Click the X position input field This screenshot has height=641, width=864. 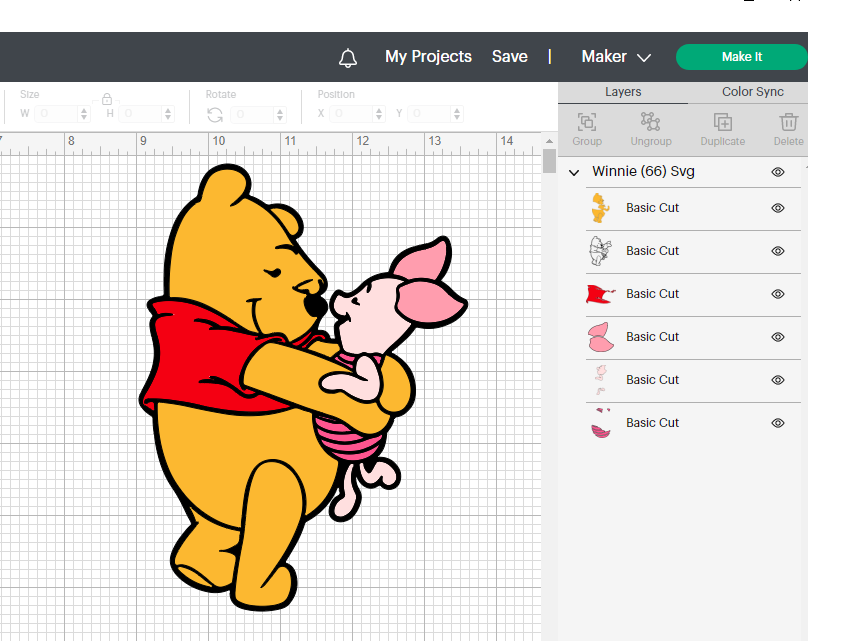click(352, 114)
